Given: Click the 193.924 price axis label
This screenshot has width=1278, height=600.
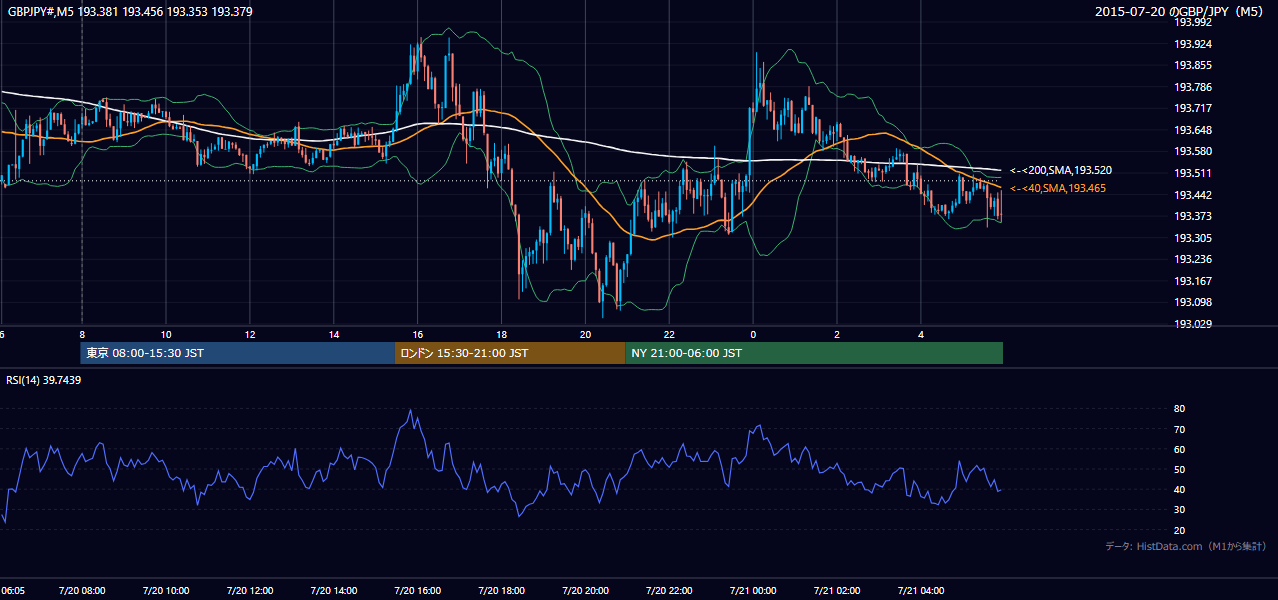Looking at the screenshot, I should [x=1192, y=44].
